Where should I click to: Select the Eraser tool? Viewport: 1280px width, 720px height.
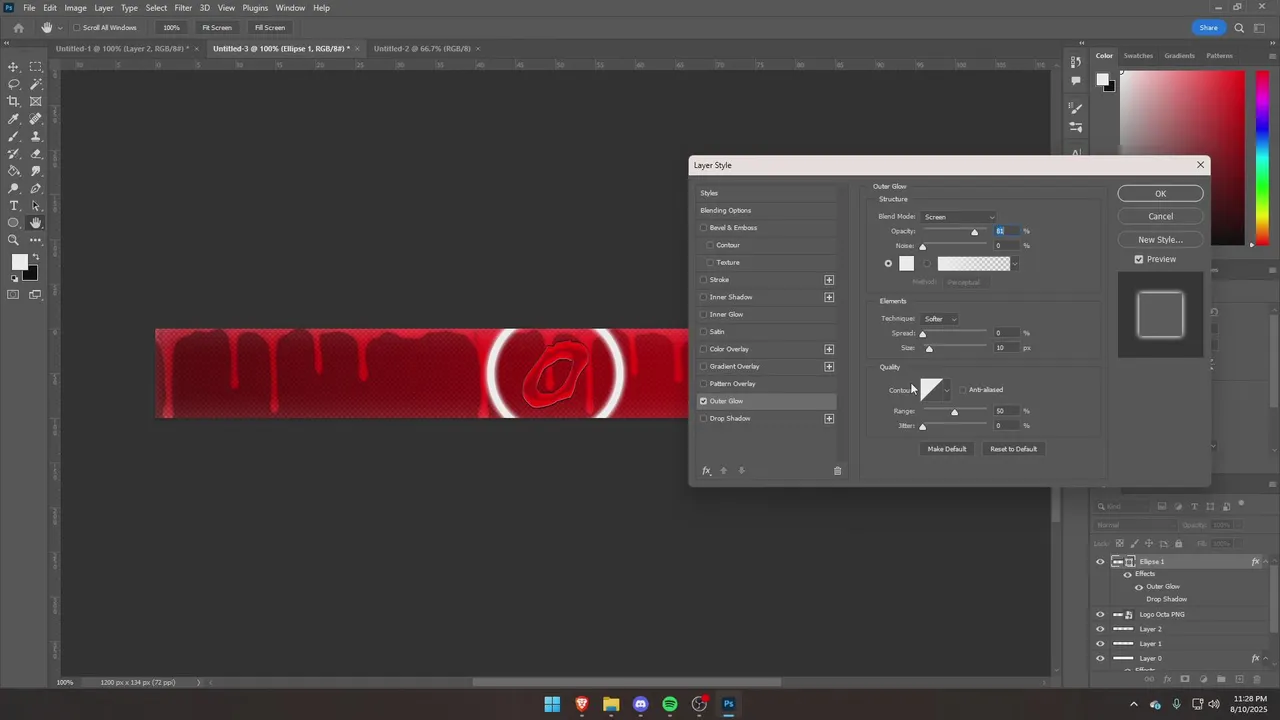coord(36,154)
